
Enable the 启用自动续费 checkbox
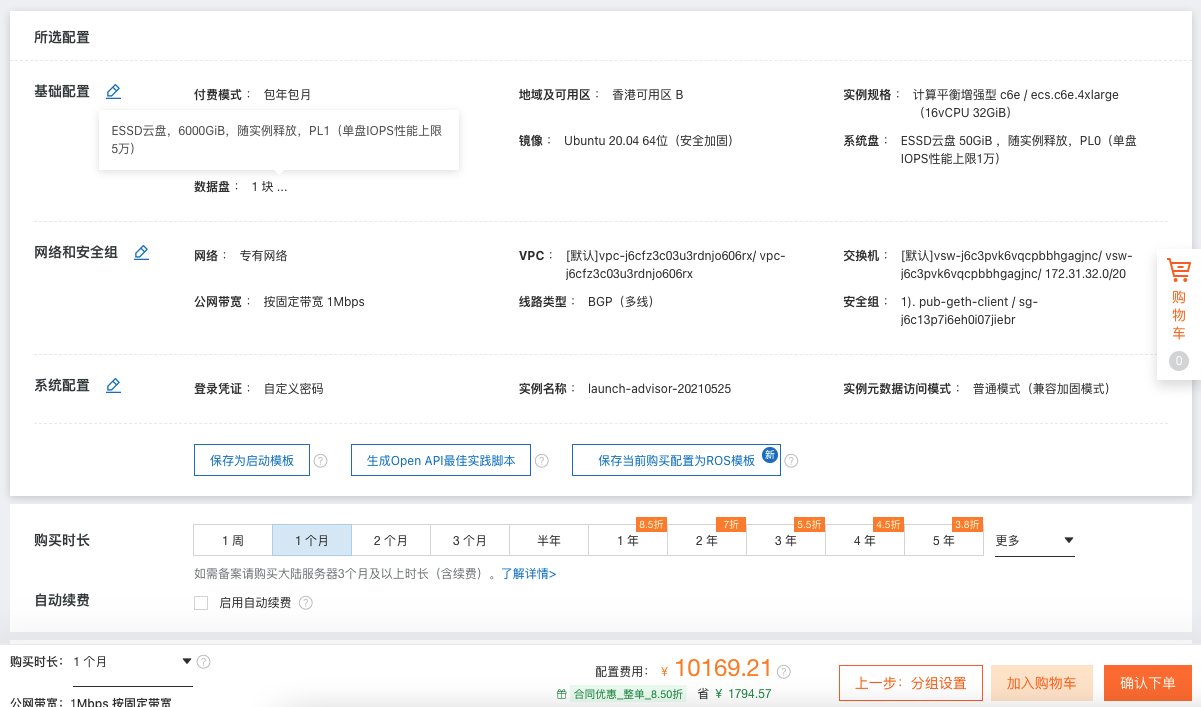coord(201,603)
